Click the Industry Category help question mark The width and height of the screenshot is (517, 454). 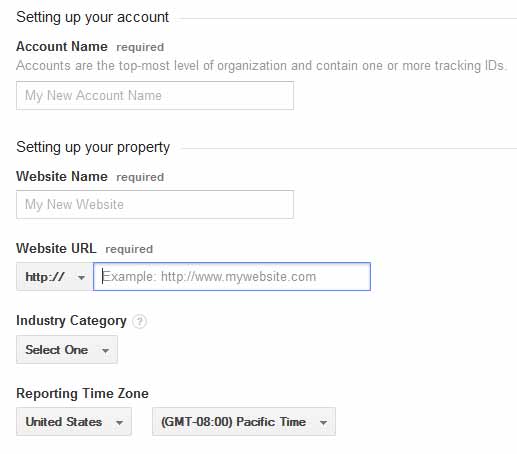tap(139, 322)
